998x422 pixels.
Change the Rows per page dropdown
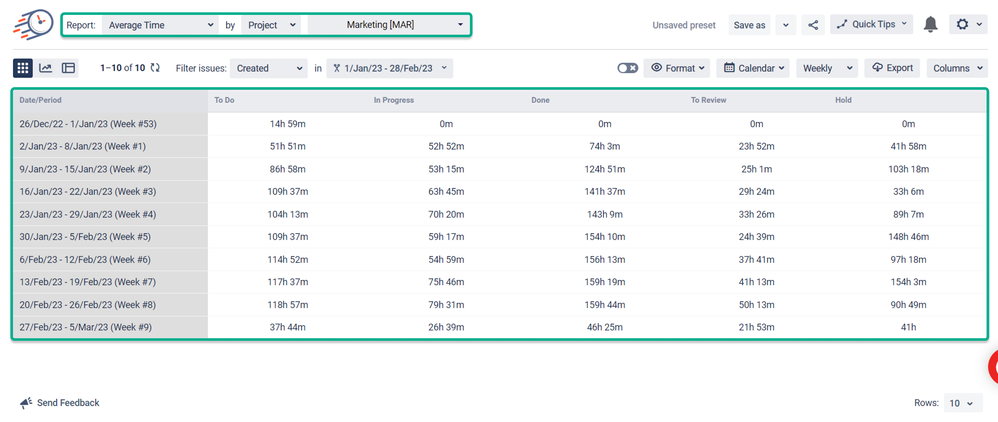[962, 403]
